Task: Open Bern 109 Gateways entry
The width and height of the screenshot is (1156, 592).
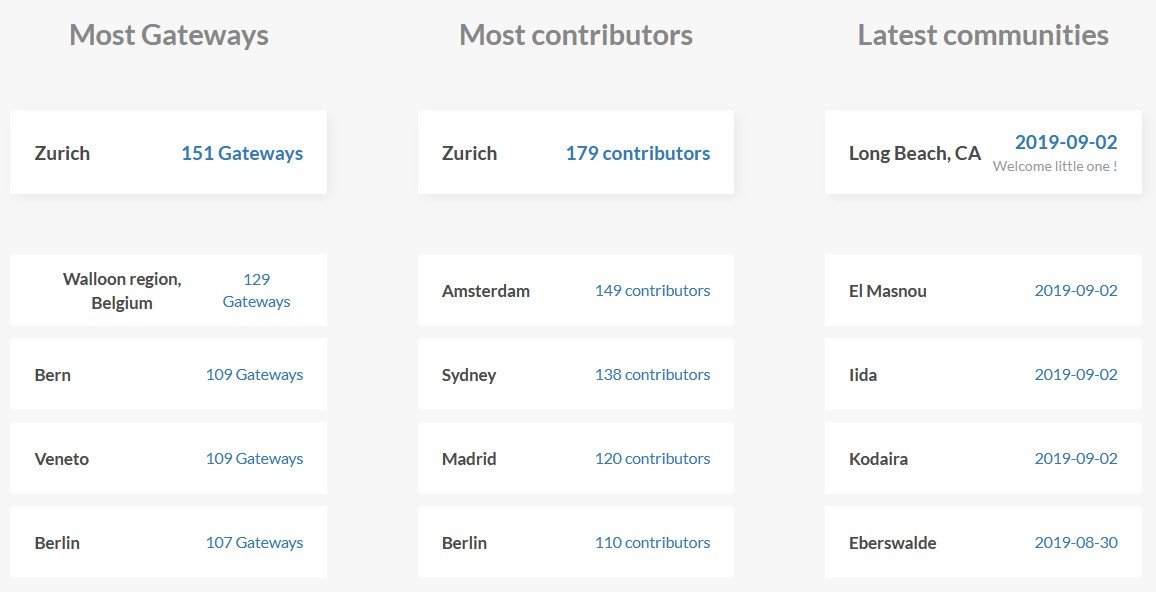Action: 168,375
